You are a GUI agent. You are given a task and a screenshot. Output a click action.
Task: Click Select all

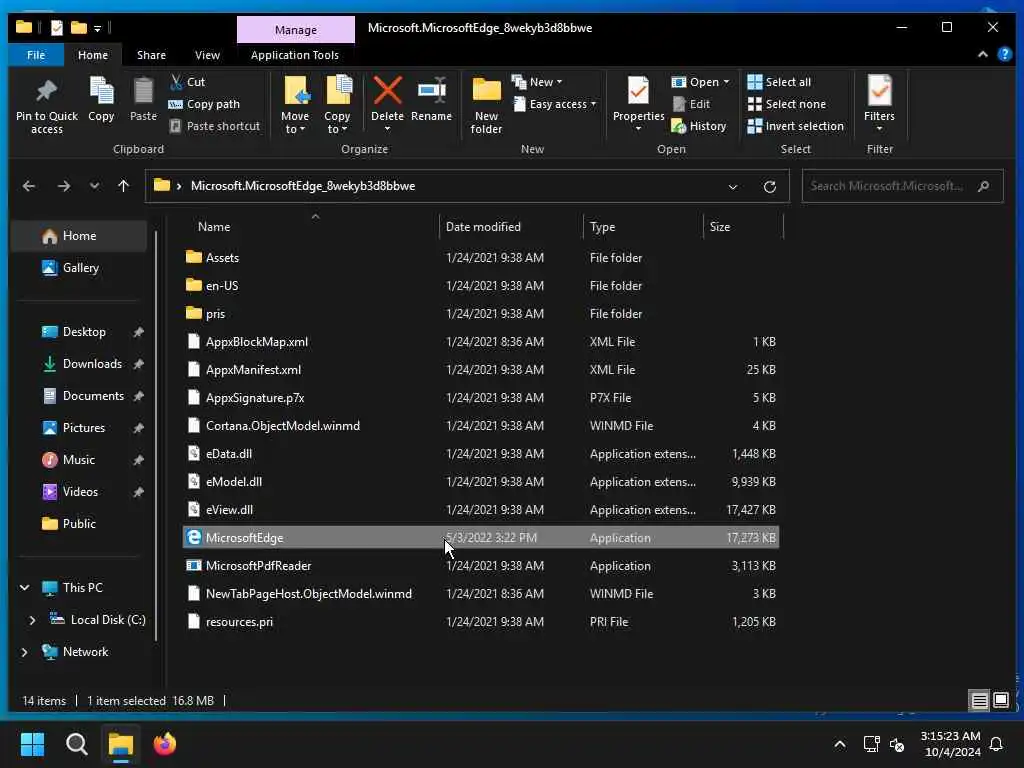click(779, 82)
